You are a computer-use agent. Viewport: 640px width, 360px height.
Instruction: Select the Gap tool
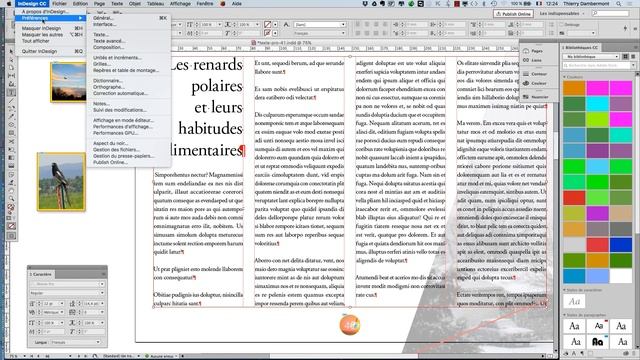[x=11, y=76]
